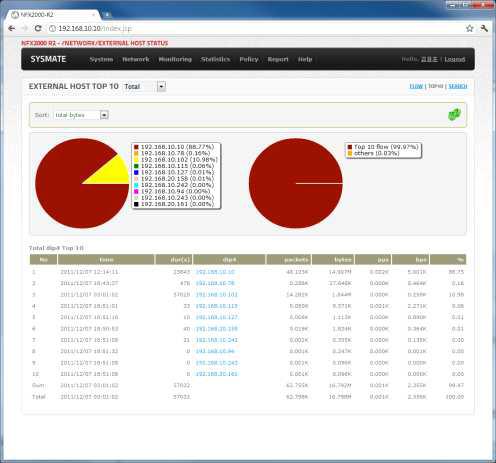The height and width of the screenshot is (463, 496).
Task: Click the green export icon
Action: (454, 114)
